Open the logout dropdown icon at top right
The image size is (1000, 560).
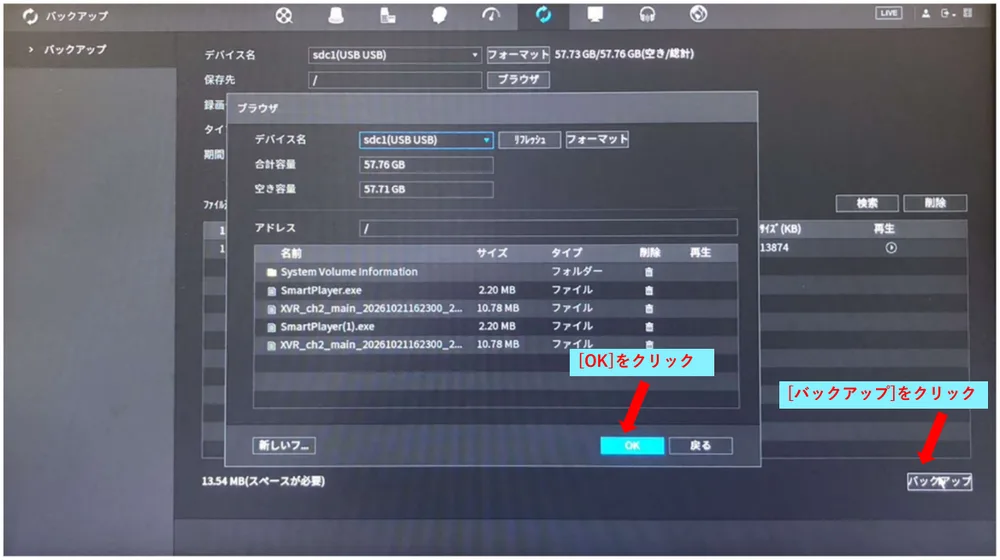(x=947, y=13)
